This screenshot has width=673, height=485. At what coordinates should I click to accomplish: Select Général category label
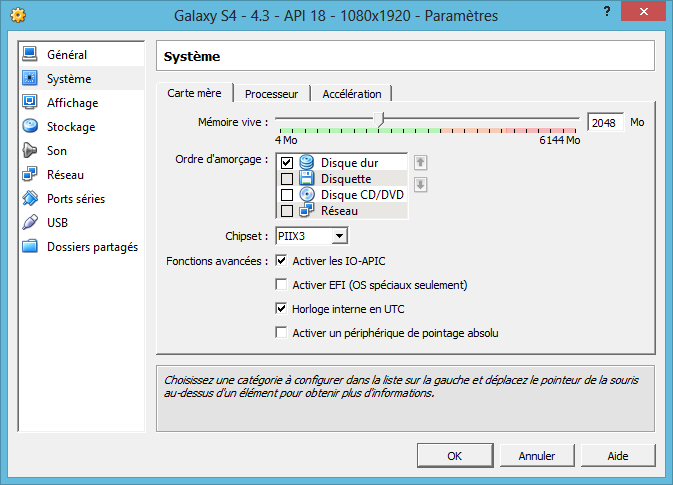coord(67,55)
